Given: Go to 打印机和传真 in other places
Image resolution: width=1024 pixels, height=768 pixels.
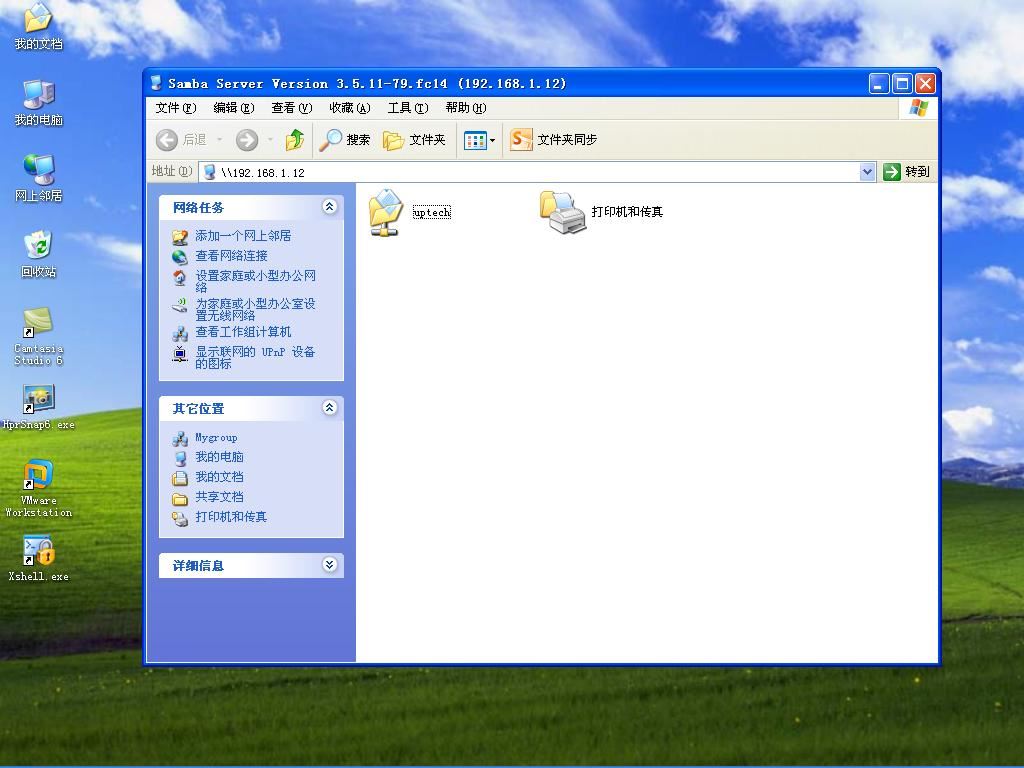Looking at the screenshot, I should 231,517.
